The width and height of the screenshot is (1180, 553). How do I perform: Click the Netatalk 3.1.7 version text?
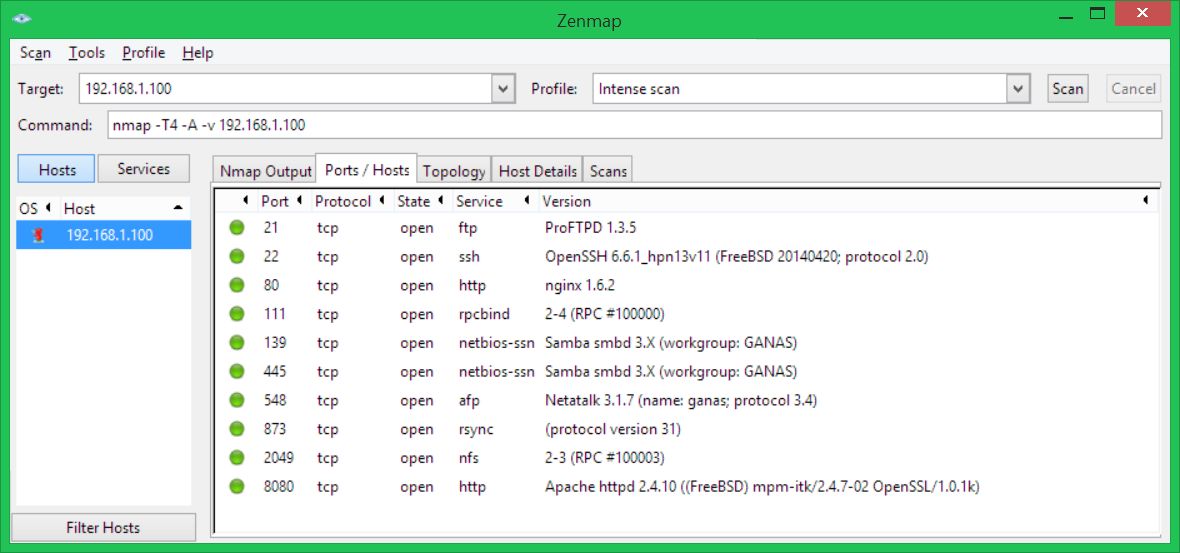coord(681,400)
